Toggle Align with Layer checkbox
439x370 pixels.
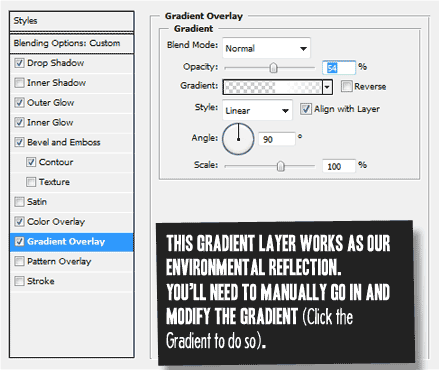tap(306, 109)
